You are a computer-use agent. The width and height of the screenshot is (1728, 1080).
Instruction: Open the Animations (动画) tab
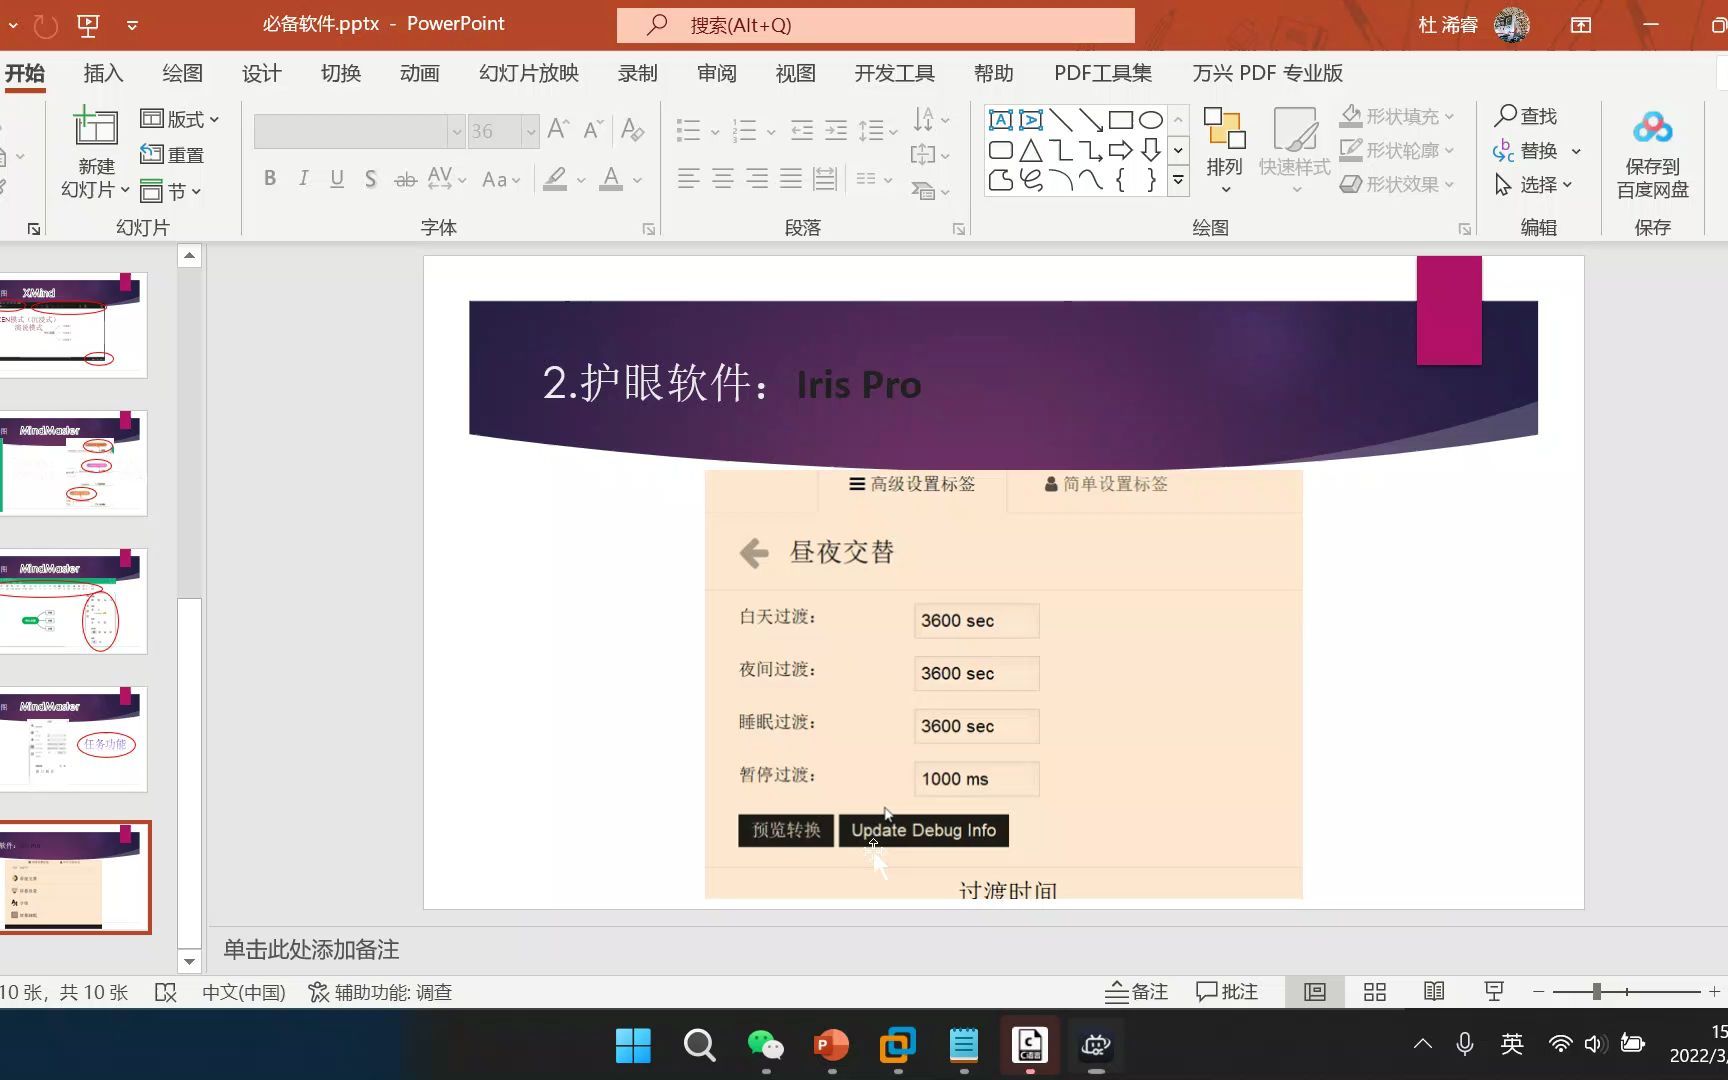point(420,73)
